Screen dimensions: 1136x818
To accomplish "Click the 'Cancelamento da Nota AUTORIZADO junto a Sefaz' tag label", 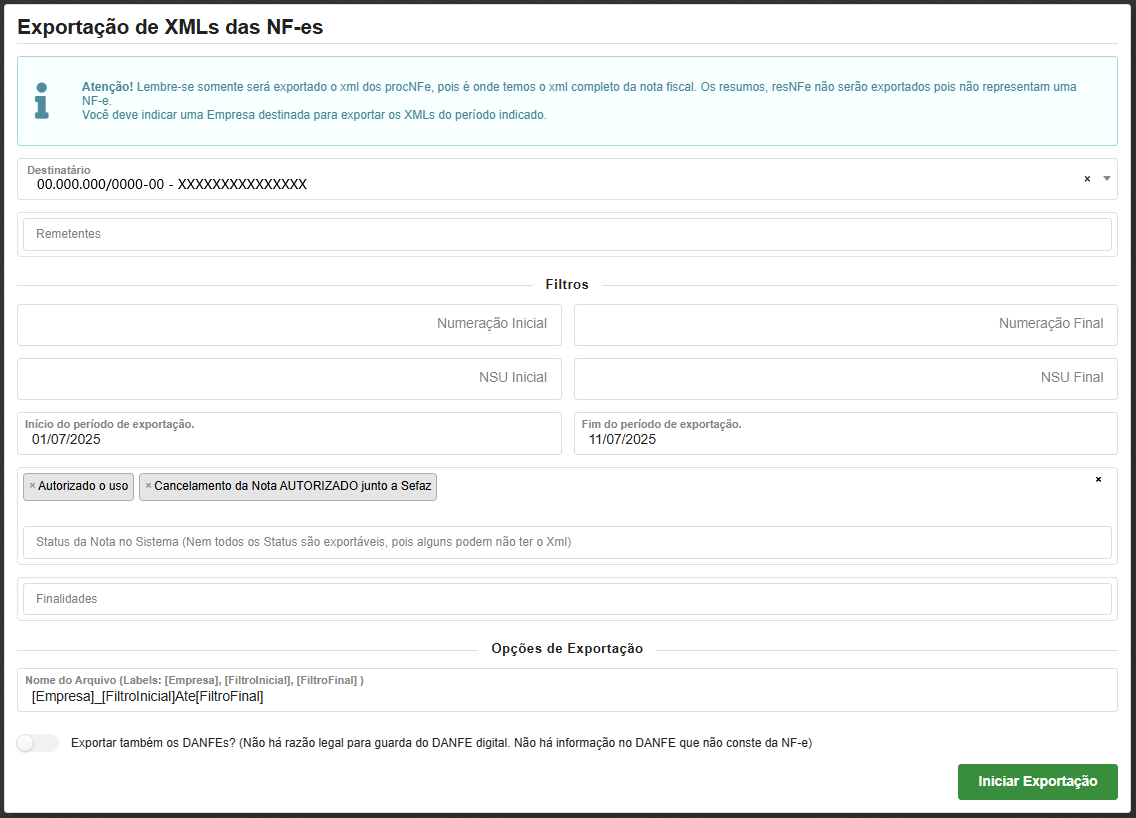I will point(292,487).
